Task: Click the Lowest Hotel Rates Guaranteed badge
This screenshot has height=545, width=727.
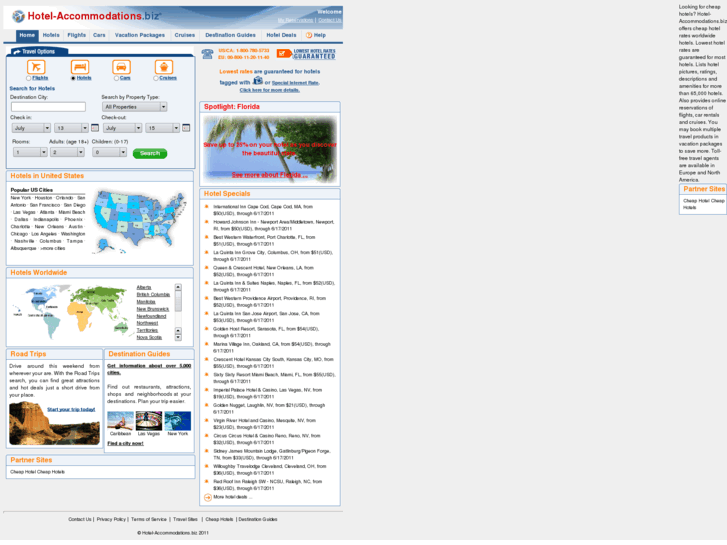Action: [x=306, y=54]
